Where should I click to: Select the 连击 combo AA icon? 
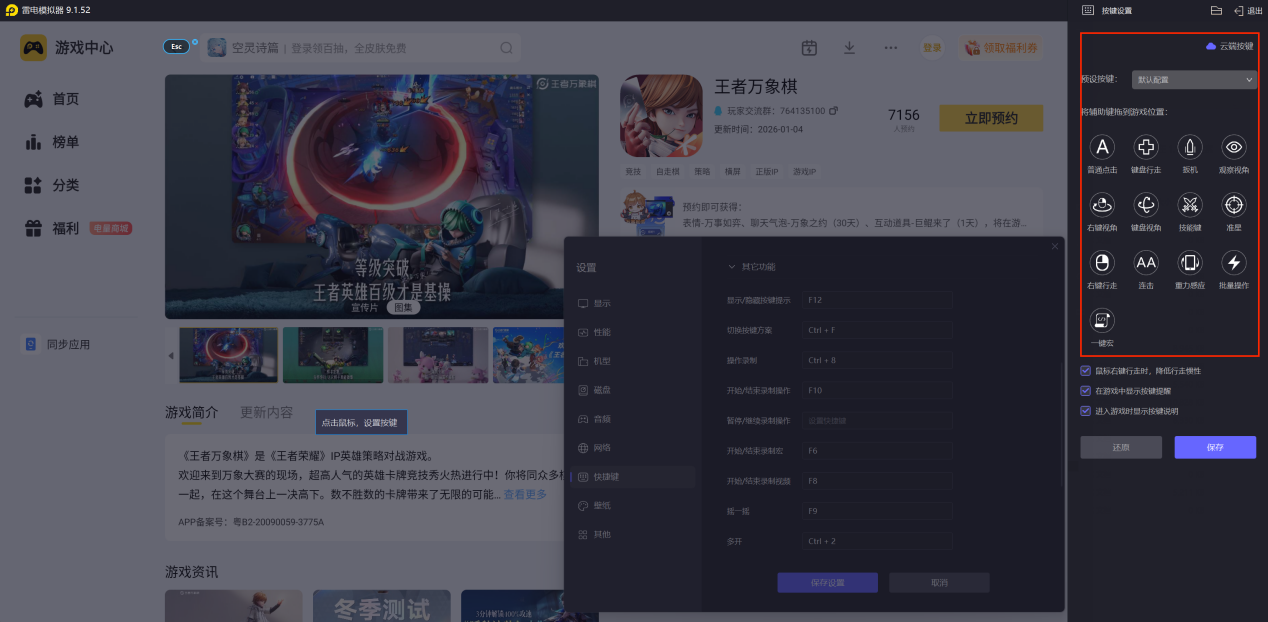click(1146, 263)
